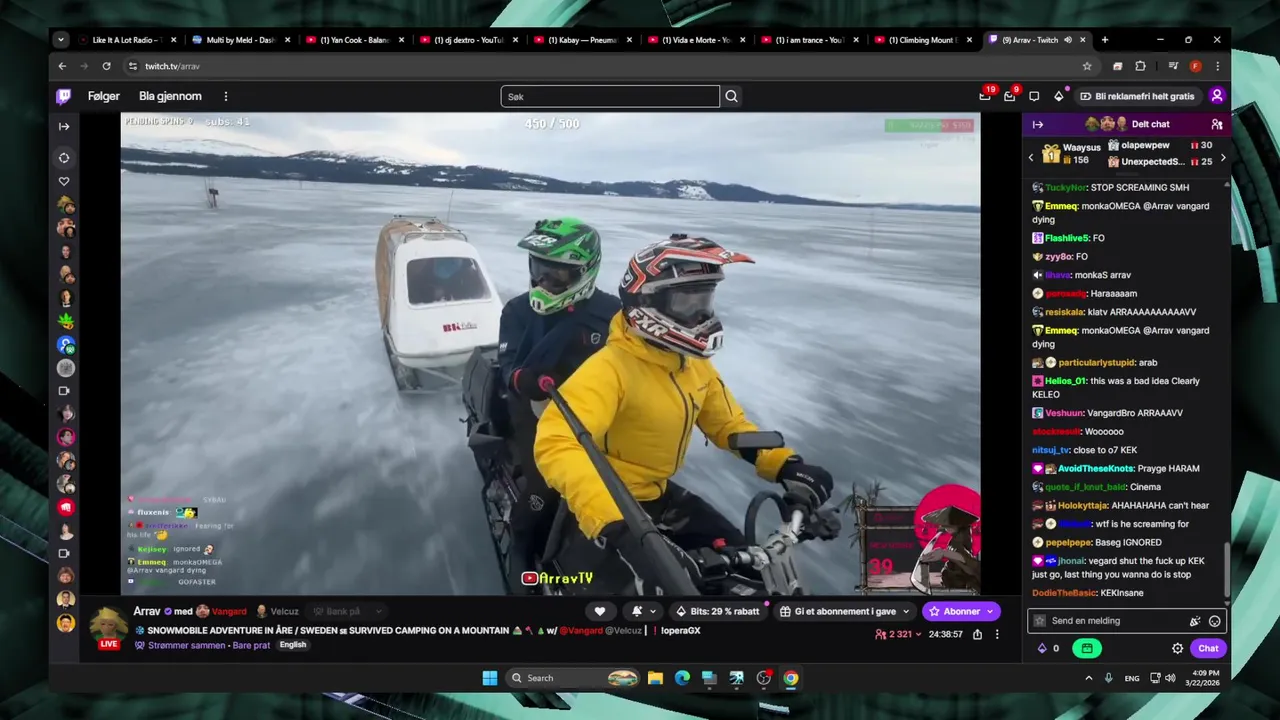Open the community users icon in chat header

1217,124
